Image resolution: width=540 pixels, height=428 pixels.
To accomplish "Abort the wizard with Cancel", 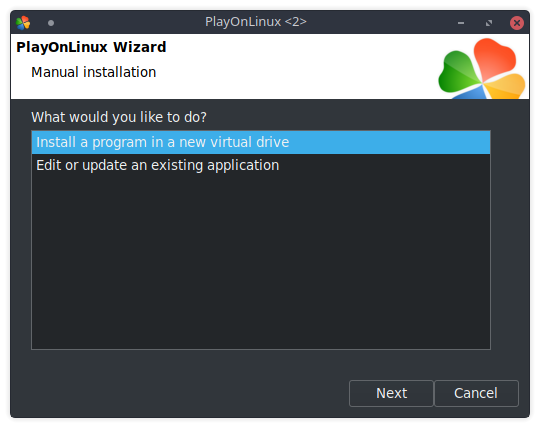I will pos(476,393).
